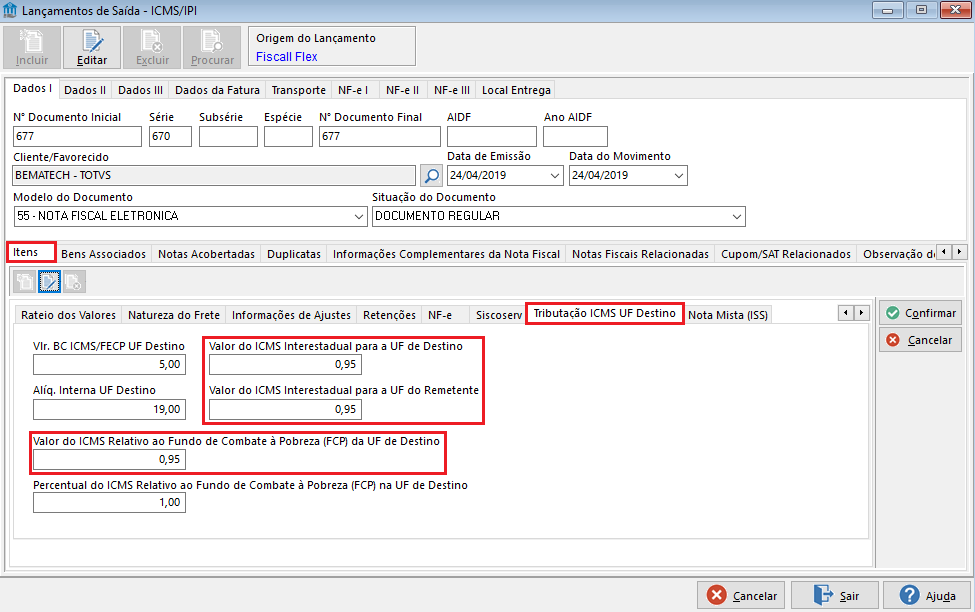Click the Incluir toolbar button
Screen dimensions: 975x612
(x=32, y=47)
